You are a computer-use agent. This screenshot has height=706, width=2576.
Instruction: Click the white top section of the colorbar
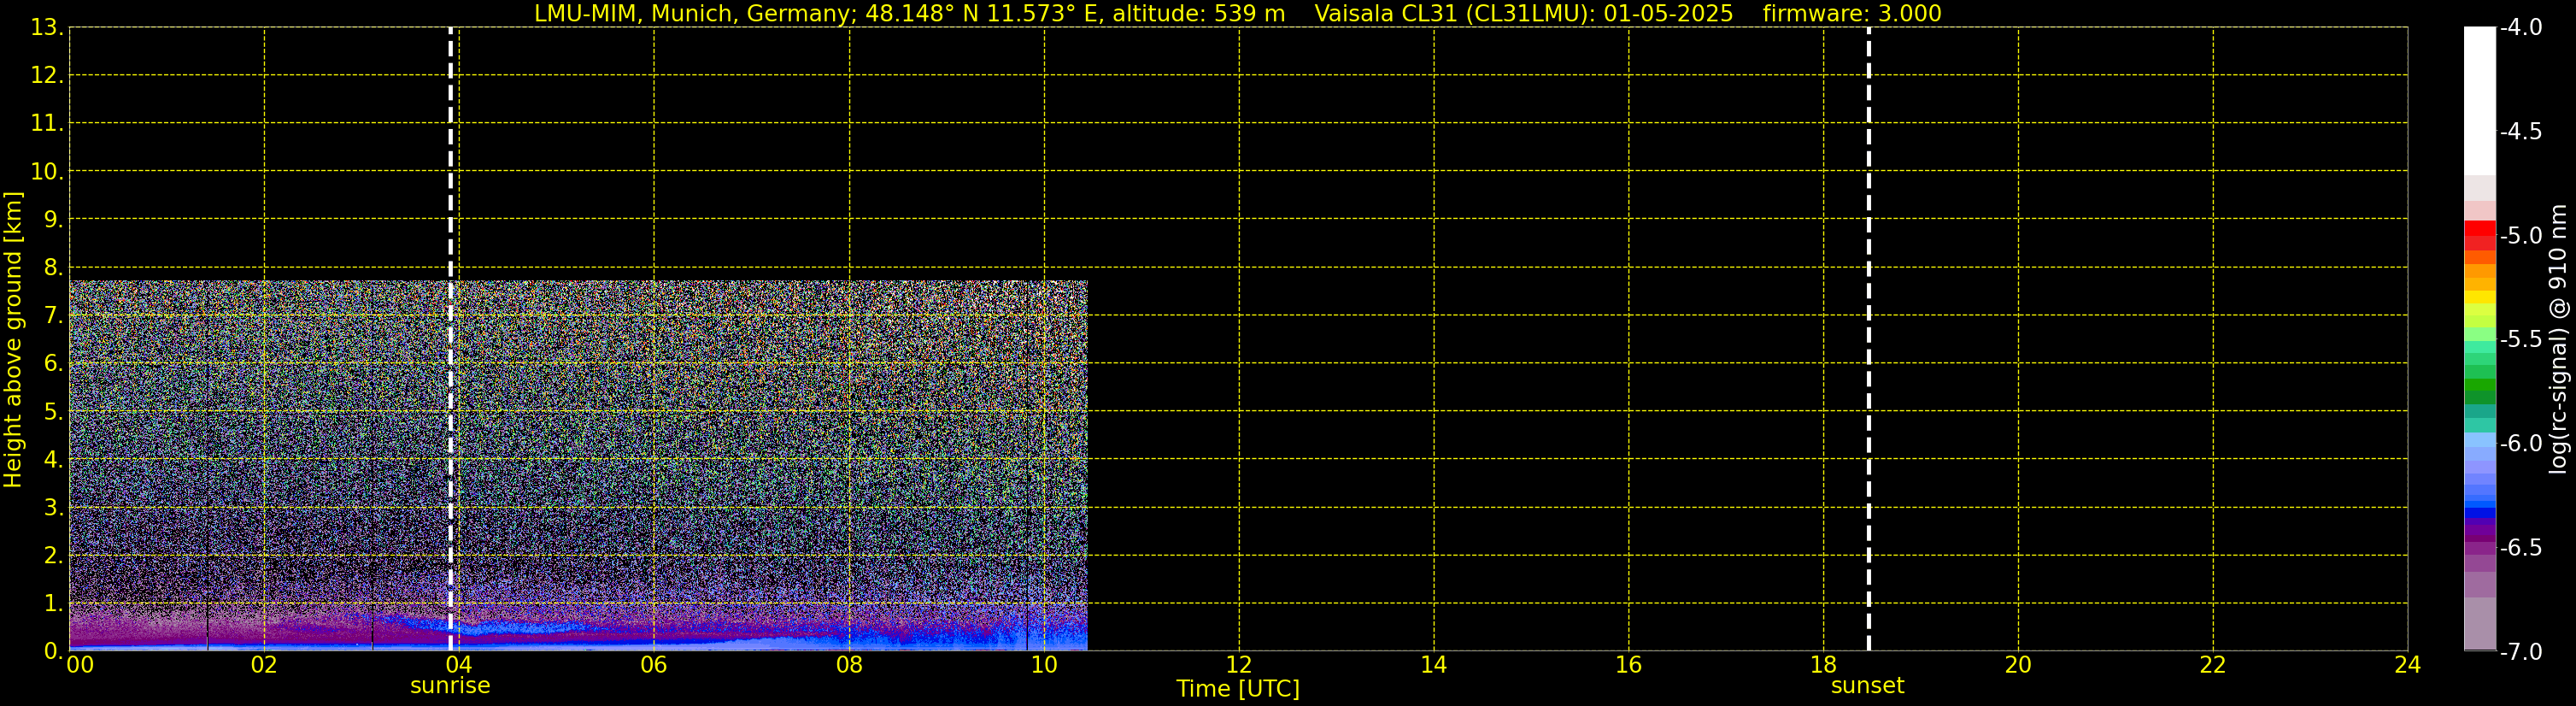2479,100
